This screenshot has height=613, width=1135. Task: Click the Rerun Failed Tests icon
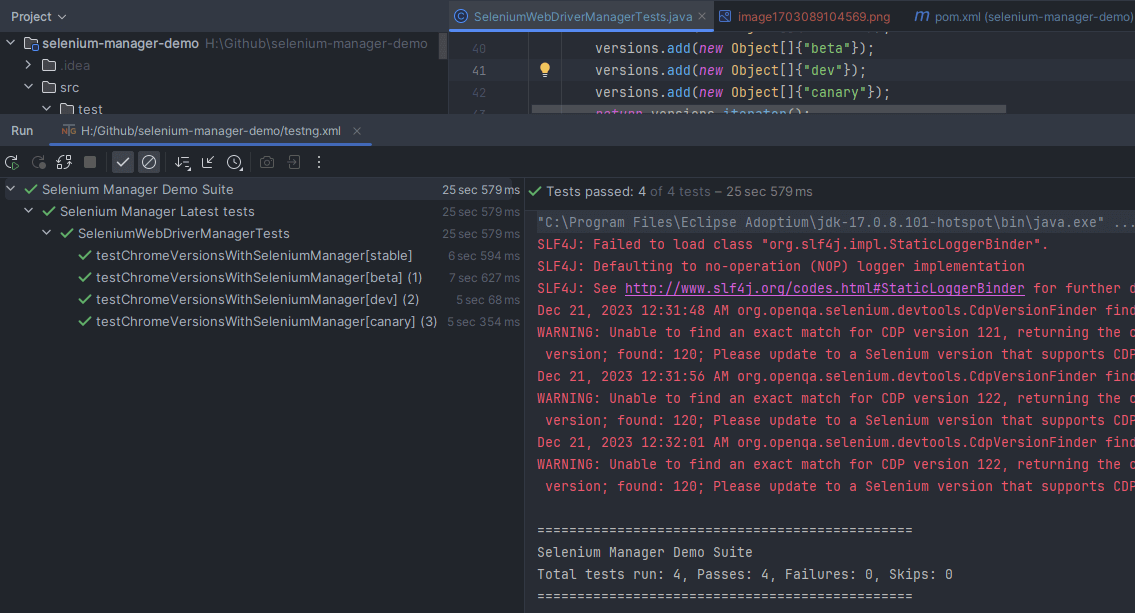38,162
